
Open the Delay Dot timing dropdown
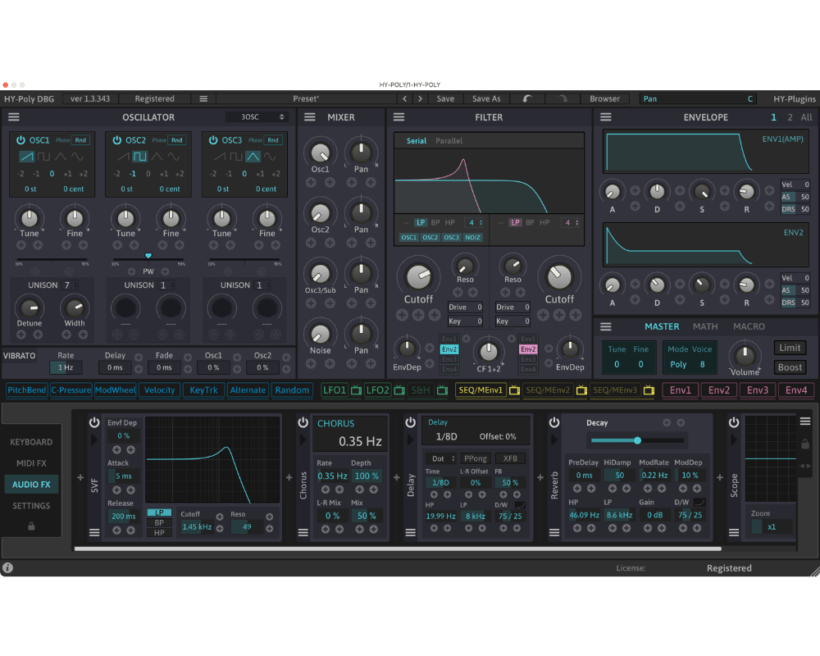(x=440, y=459)
